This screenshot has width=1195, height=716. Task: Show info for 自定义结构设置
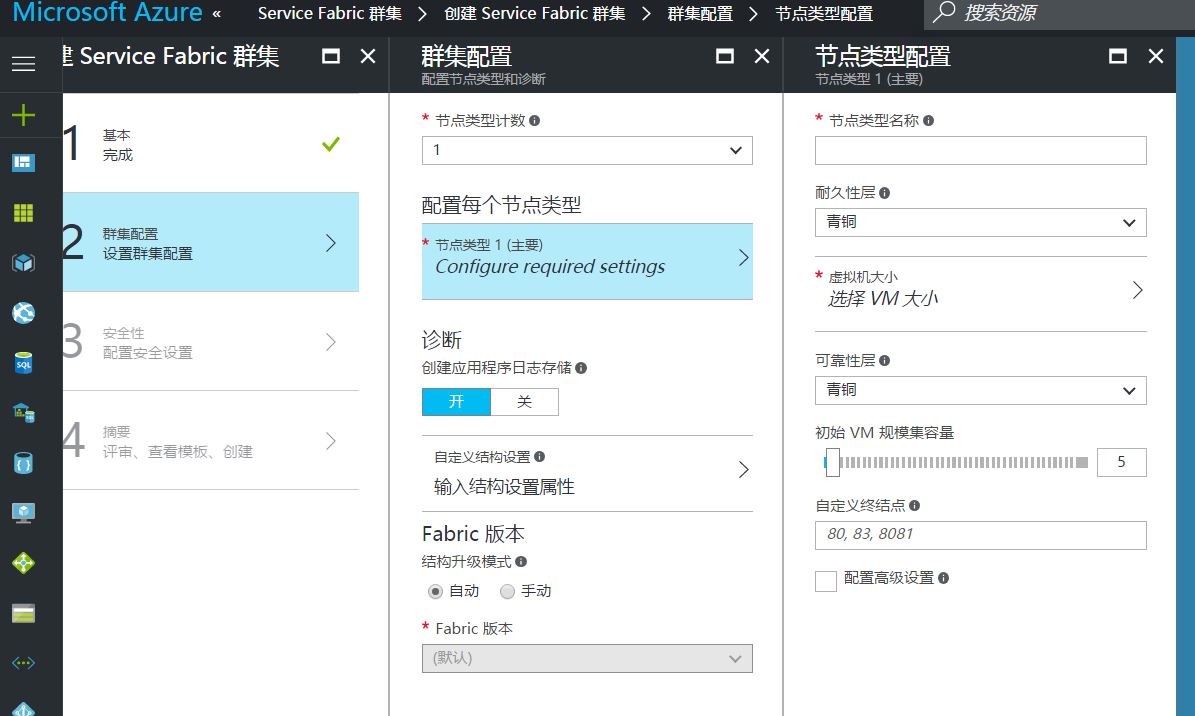tap(540, 457)
